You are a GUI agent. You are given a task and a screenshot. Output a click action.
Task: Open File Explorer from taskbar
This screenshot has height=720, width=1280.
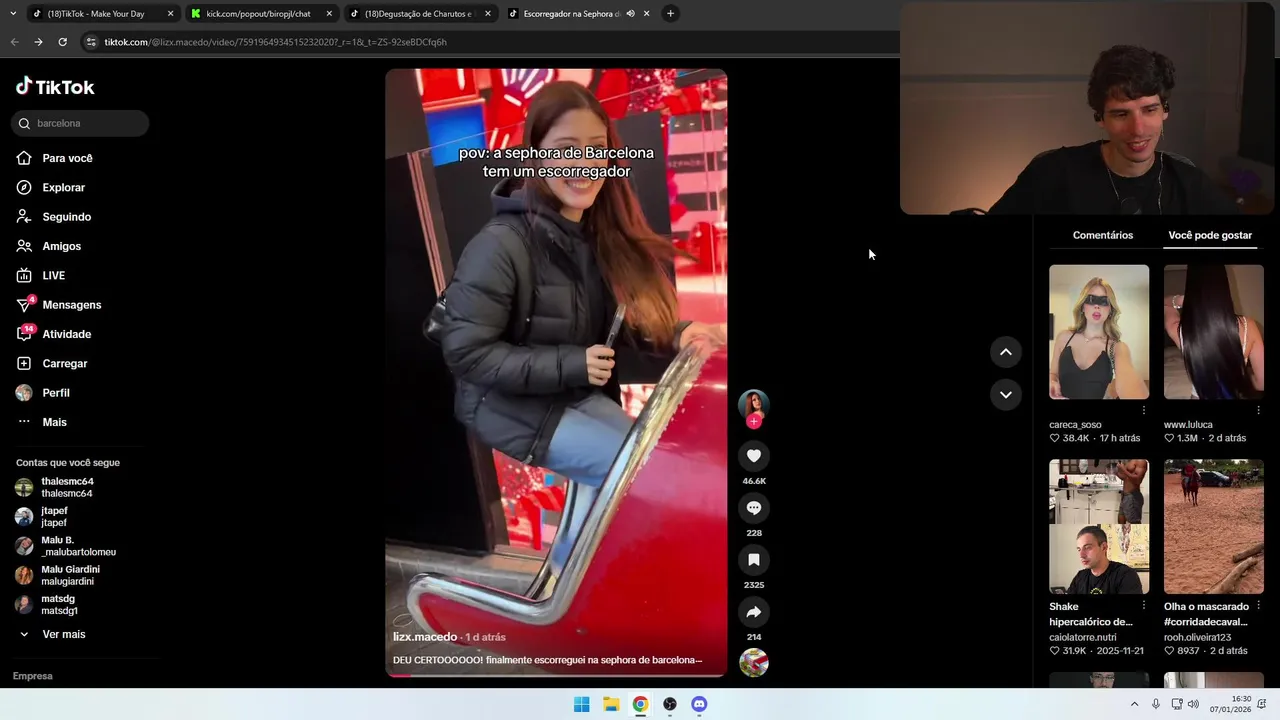click(x=611, y=704)
